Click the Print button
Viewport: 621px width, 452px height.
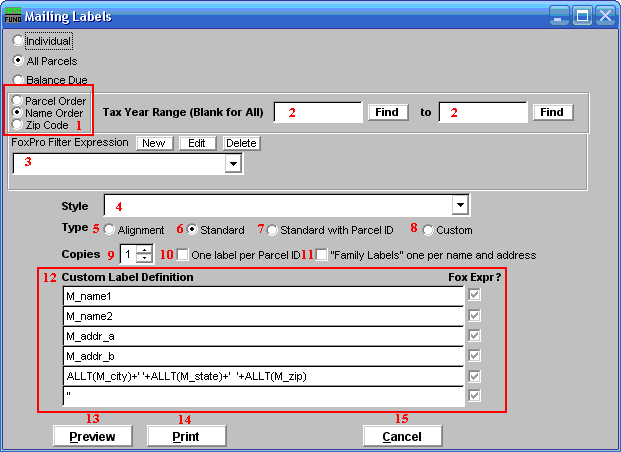coord(186,436)
